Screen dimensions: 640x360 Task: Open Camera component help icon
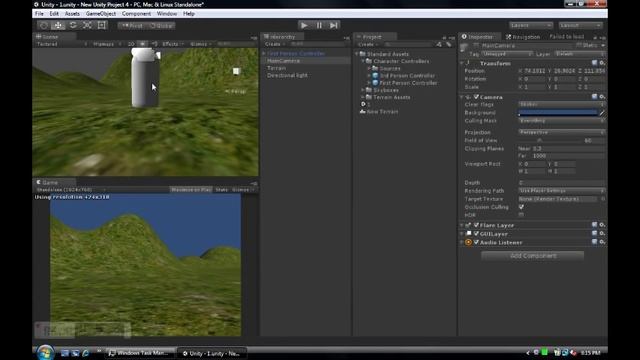pyautogui.click(x=595, y=97)
